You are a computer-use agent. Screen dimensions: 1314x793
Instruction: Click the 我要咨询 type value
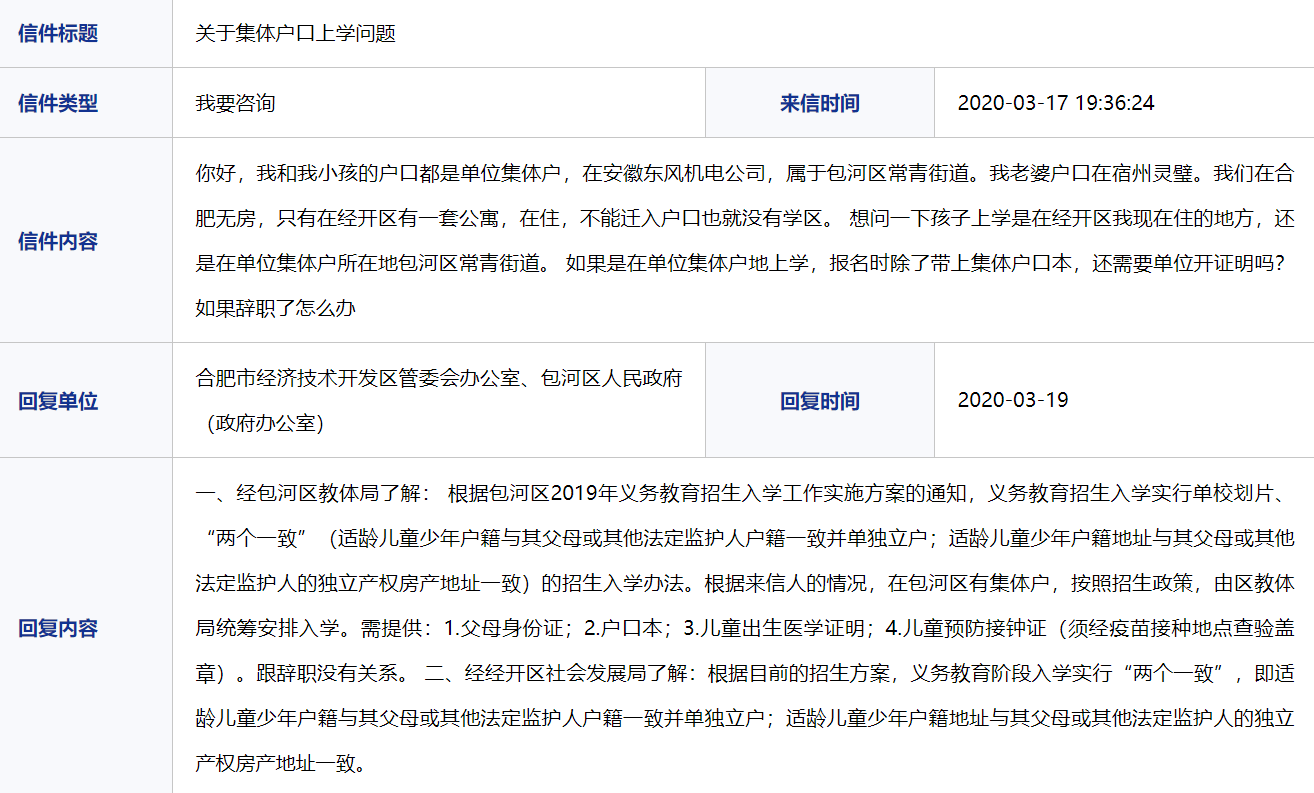235,103
